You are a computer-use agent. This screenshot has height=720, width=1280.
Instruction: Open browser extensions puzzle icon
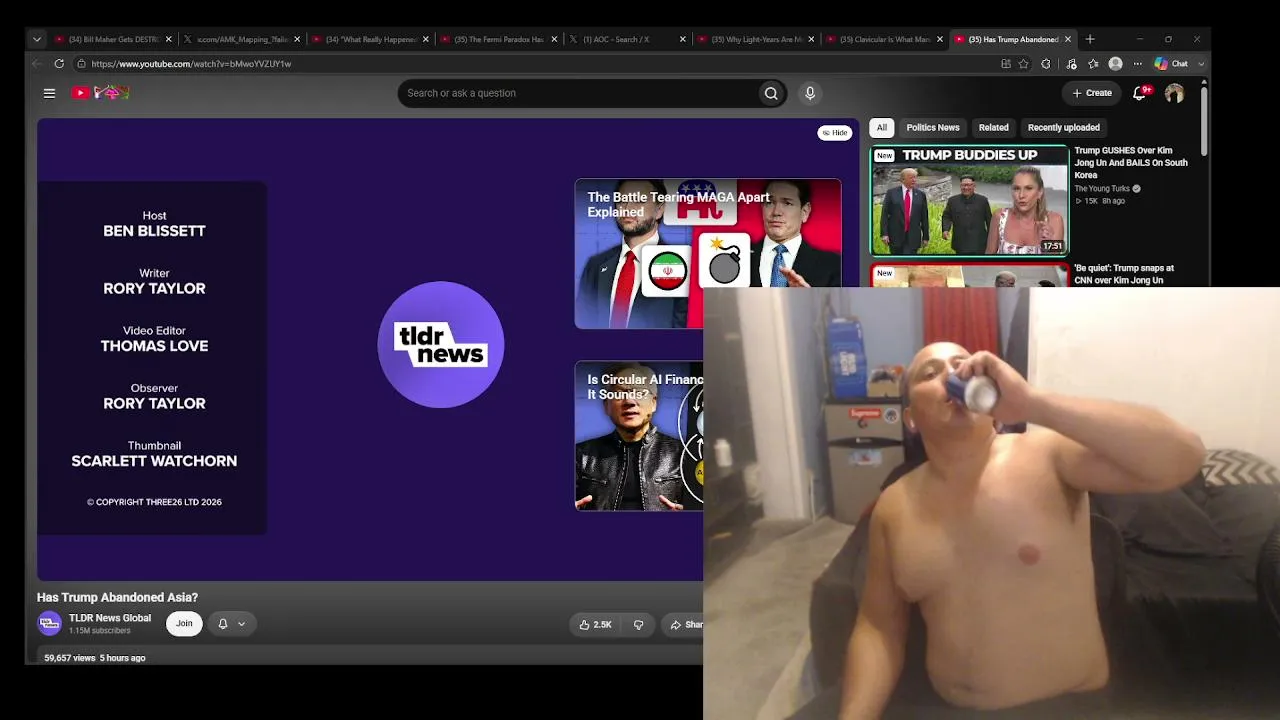tap(1046, 64)
